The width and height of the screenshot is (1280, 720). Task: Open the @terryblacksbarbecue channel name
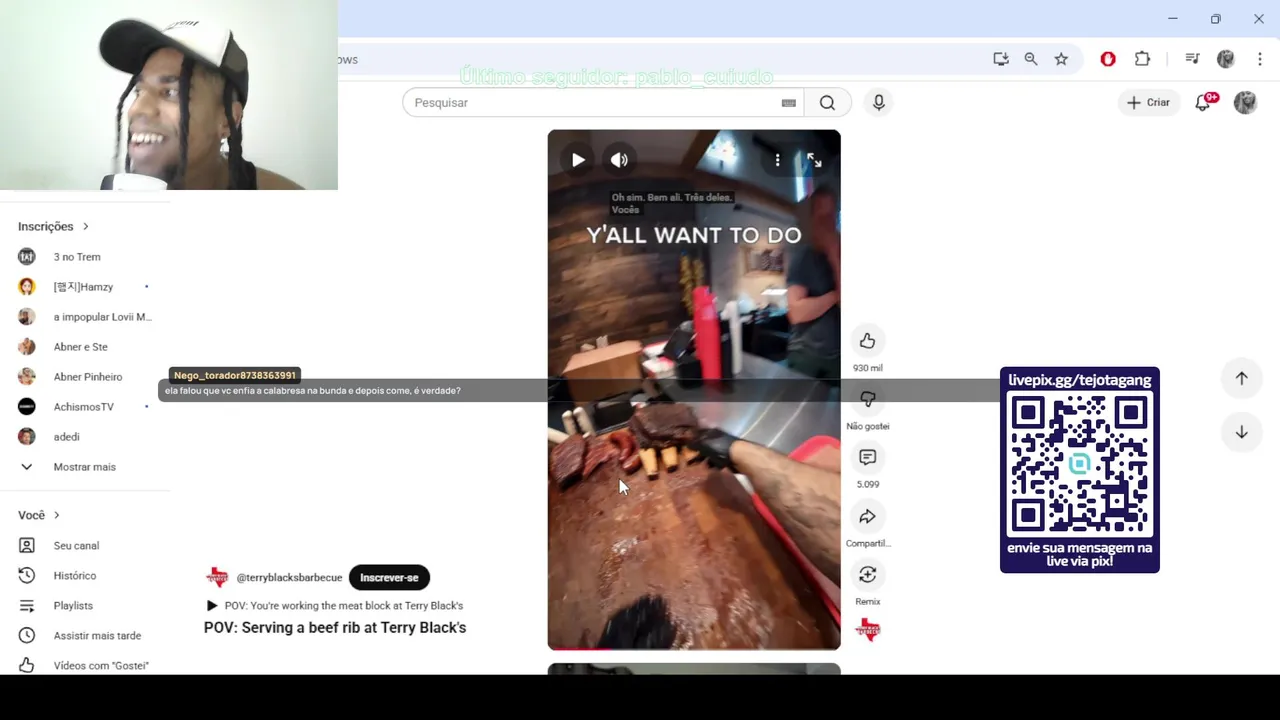pyautogui.click(x=289, y=578)
